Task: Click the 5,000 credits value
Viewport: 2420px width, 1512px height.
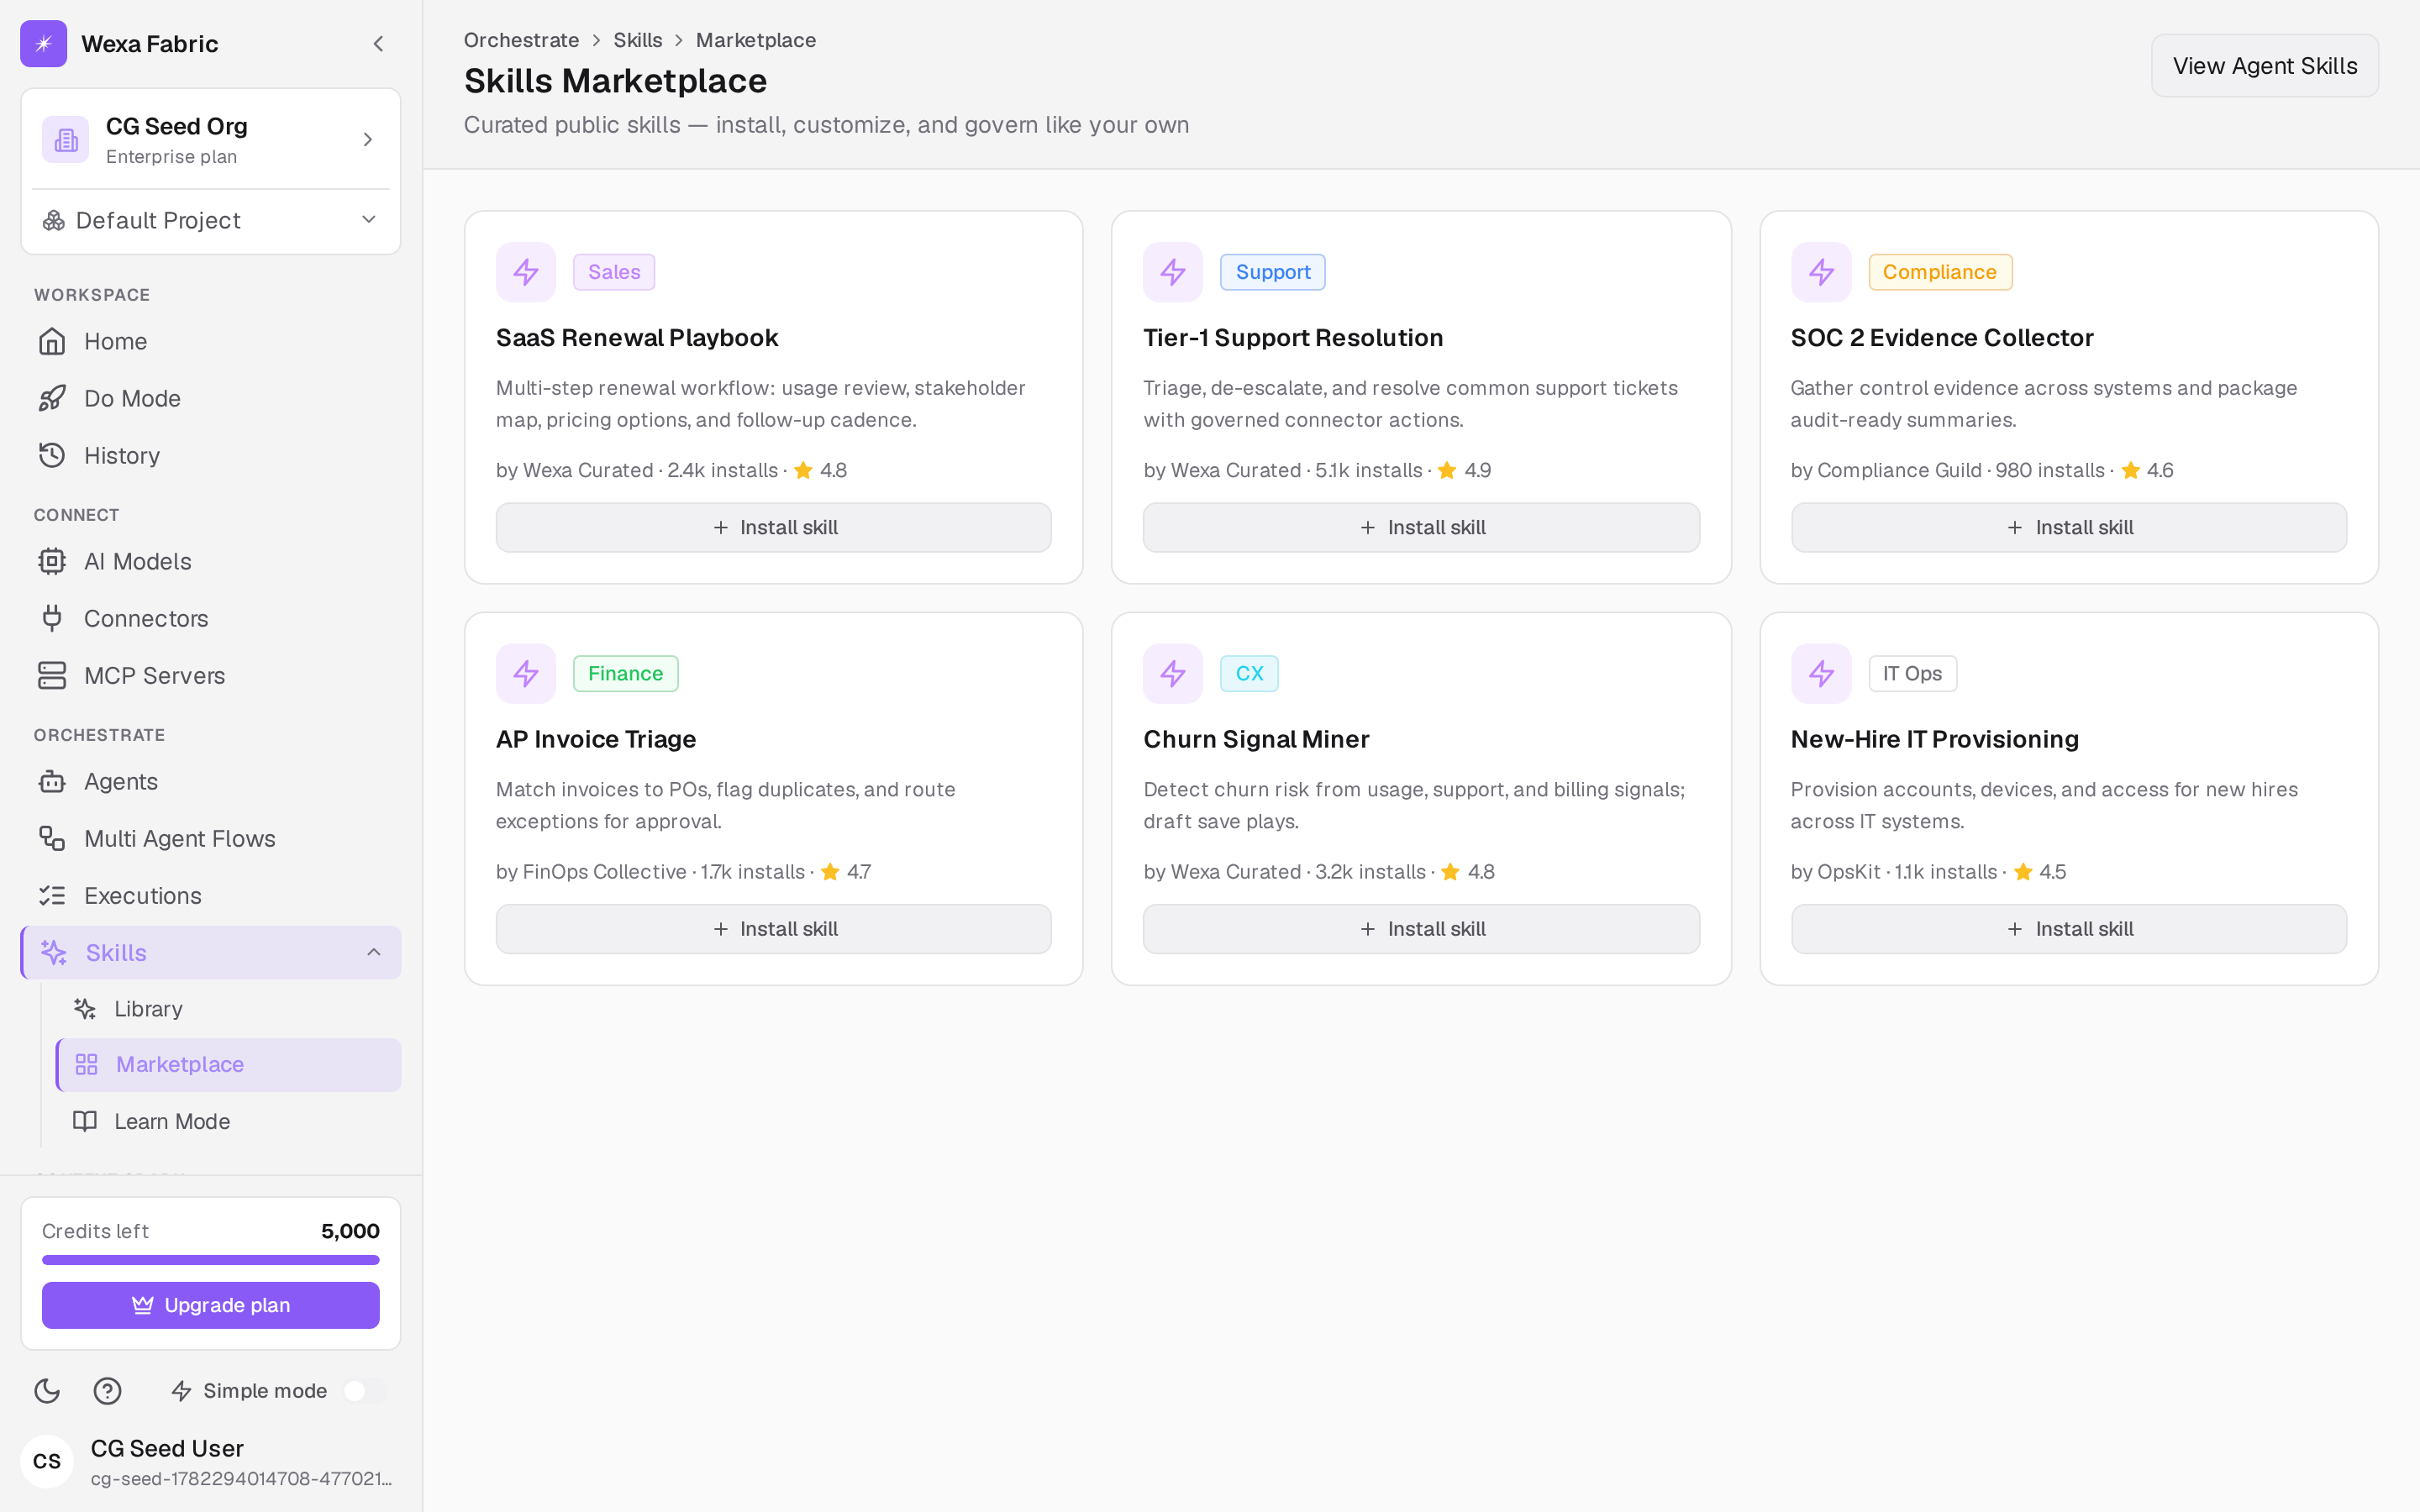Action: coord(350,1231)
